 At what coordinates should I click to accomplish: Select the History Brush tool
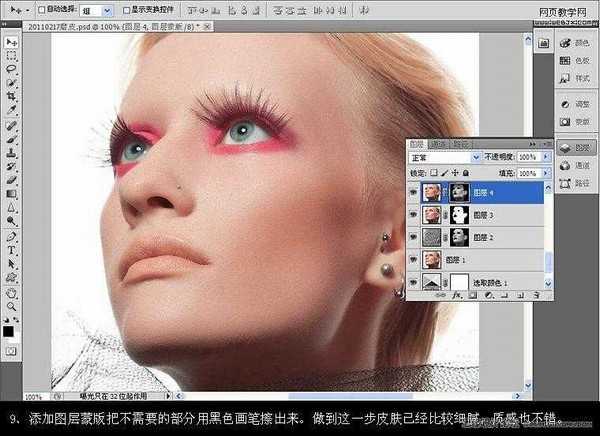click(x=11, y=167)
